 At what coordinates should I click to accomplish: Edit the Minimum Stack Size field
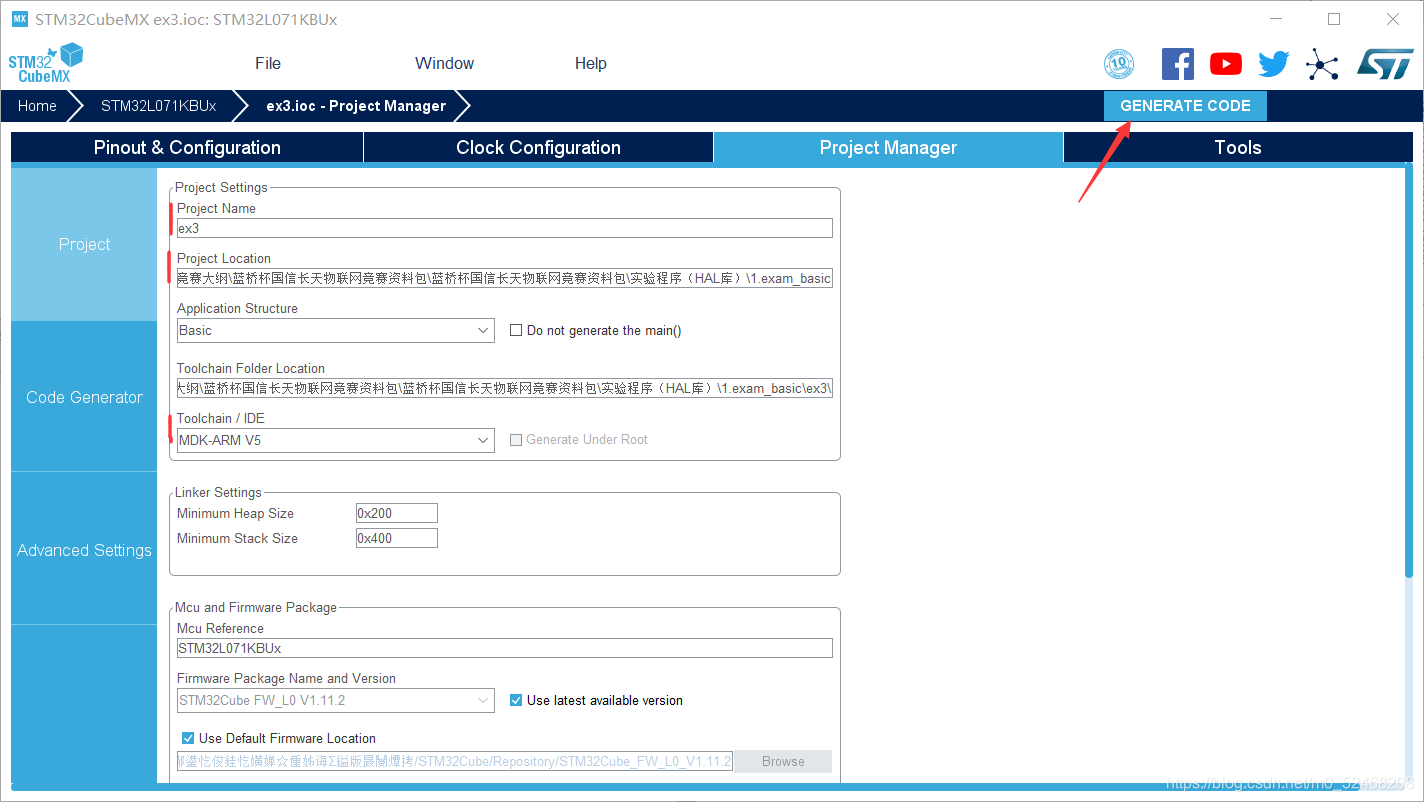(397, 538)
